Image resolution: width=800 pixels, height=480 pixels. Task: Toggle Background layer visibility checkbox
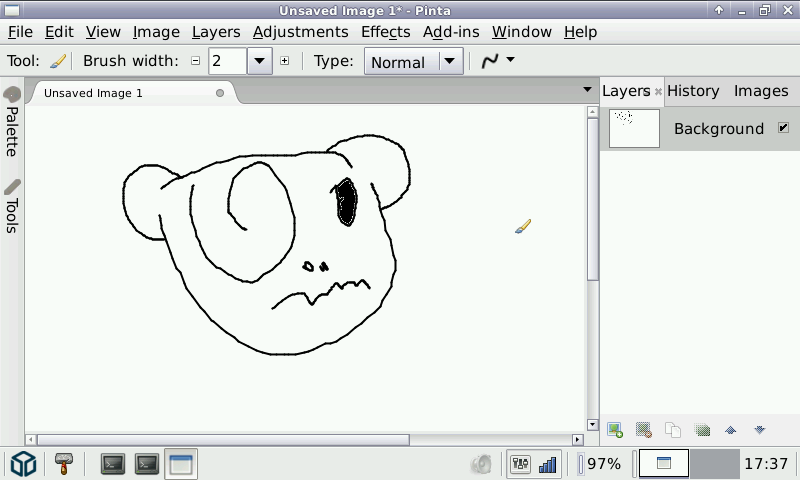[x=783, y=128]
